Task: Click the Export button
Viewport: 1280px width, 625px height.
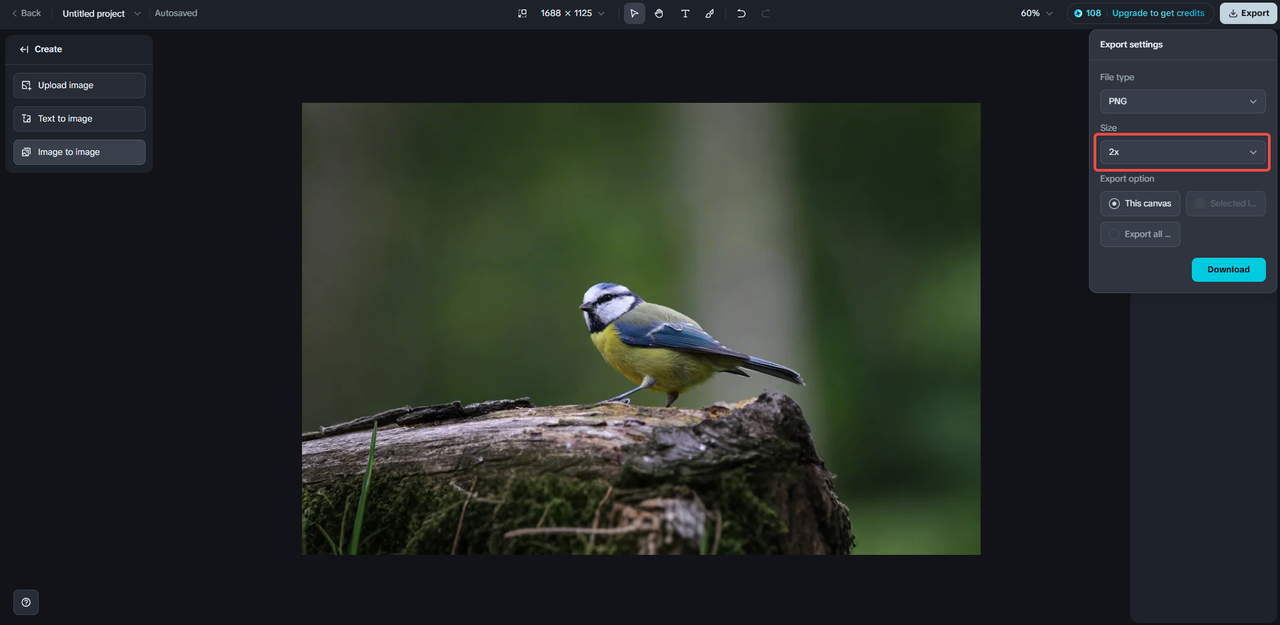Action: click(x=1248, y=13)
